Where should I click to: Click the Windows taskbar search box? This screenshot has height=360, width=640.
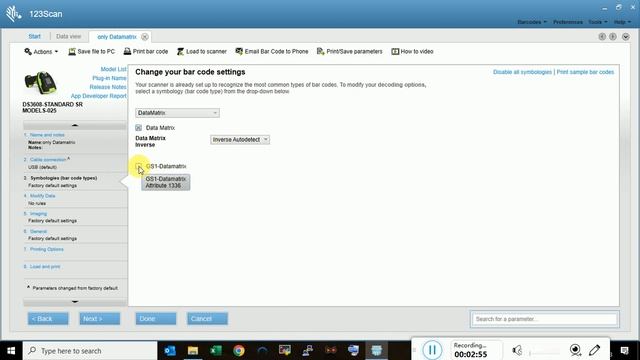(x=90, y=351)
